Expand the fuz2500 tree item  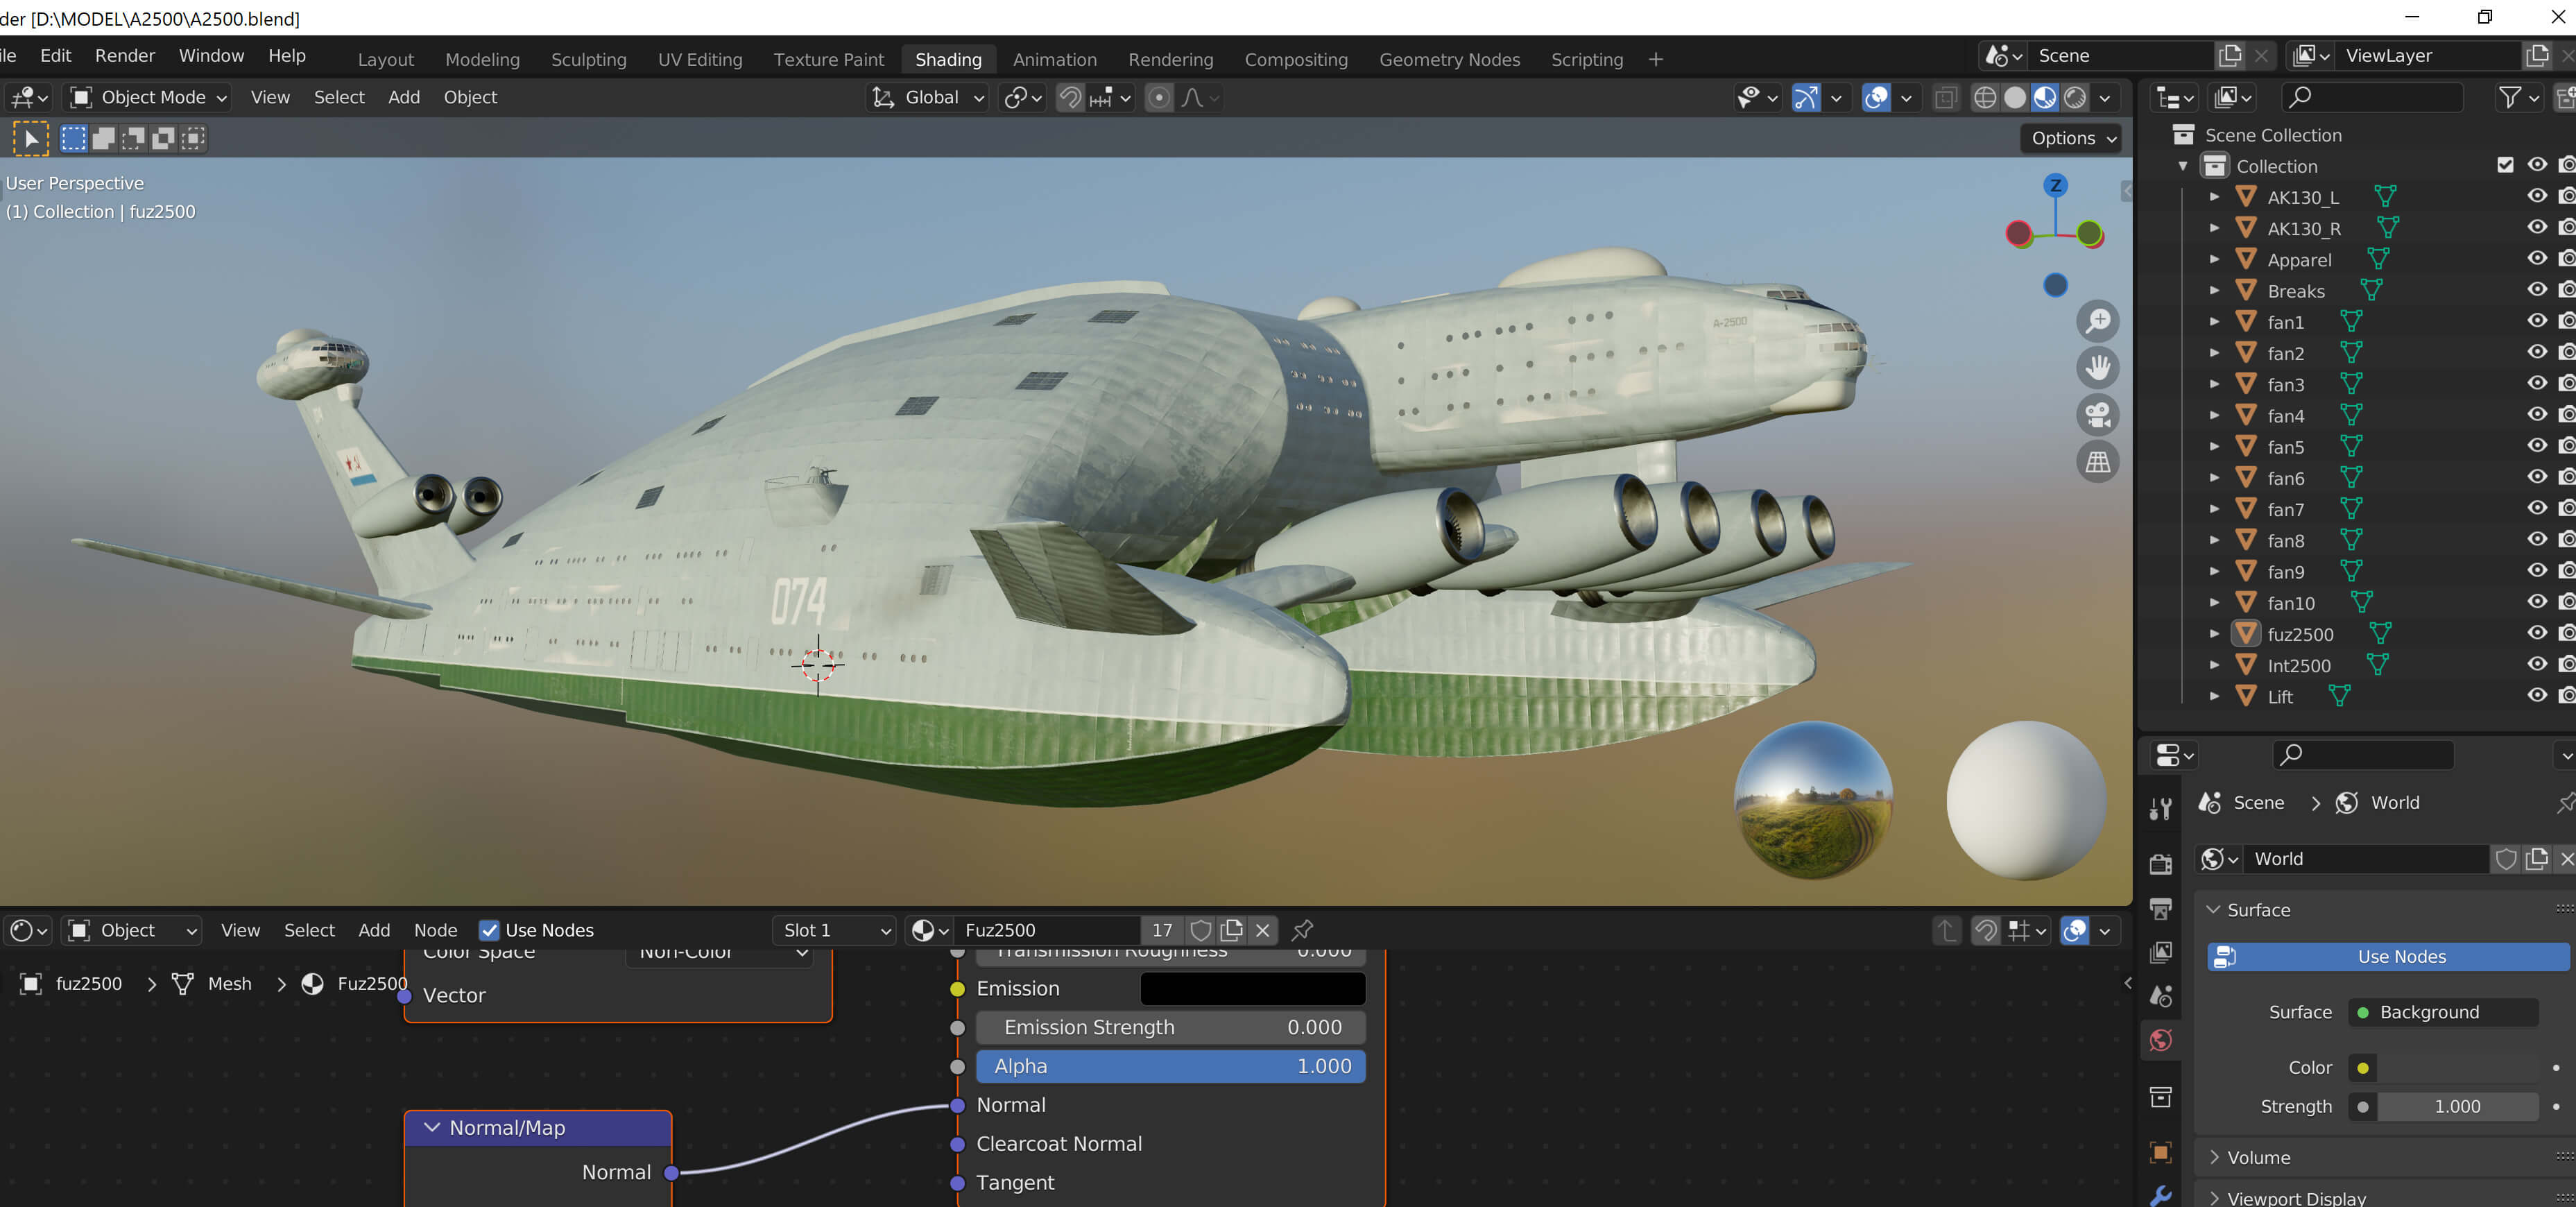[2214, 634]
